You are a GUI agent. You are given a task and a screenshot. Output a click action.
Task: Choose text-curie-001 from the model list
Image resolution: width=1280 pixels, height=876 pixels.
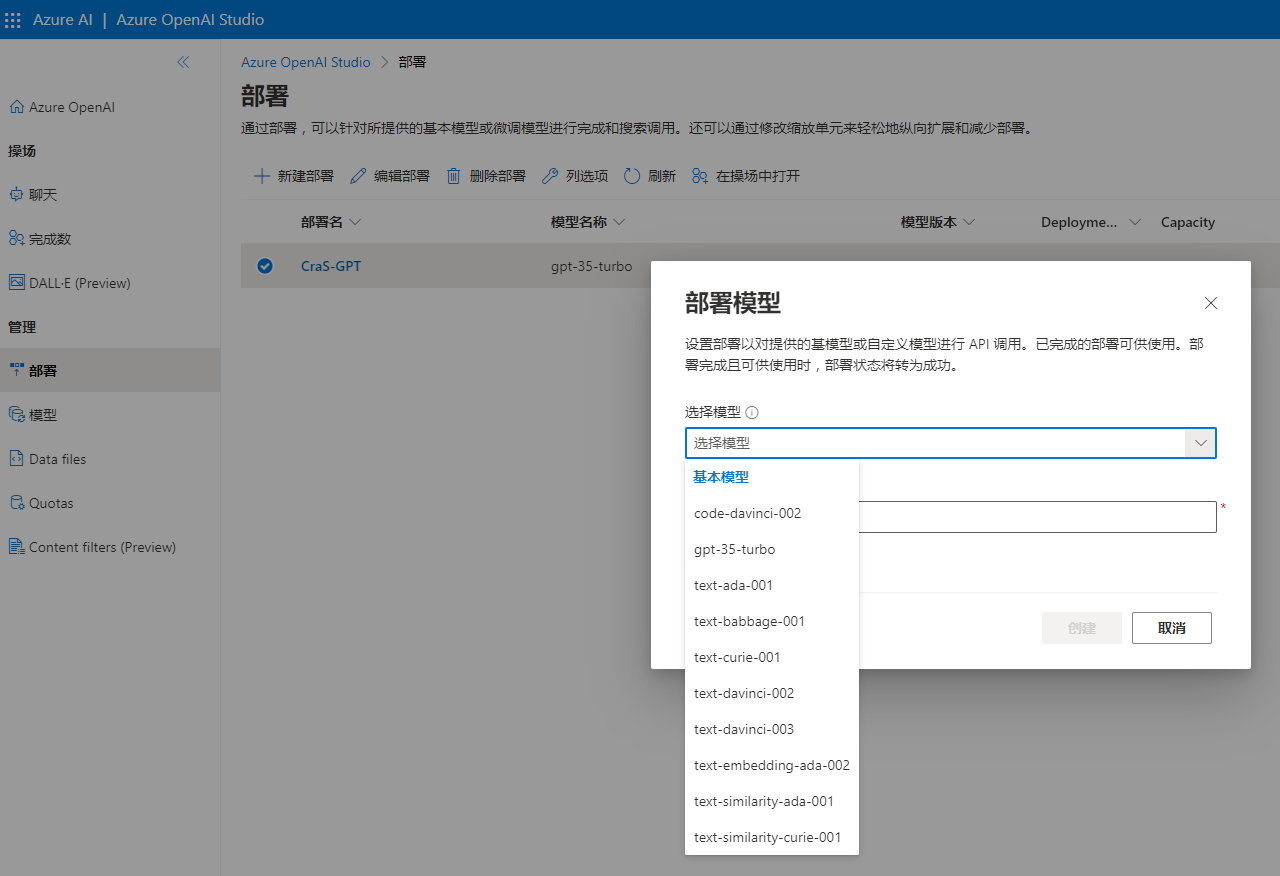click(772, 657)
